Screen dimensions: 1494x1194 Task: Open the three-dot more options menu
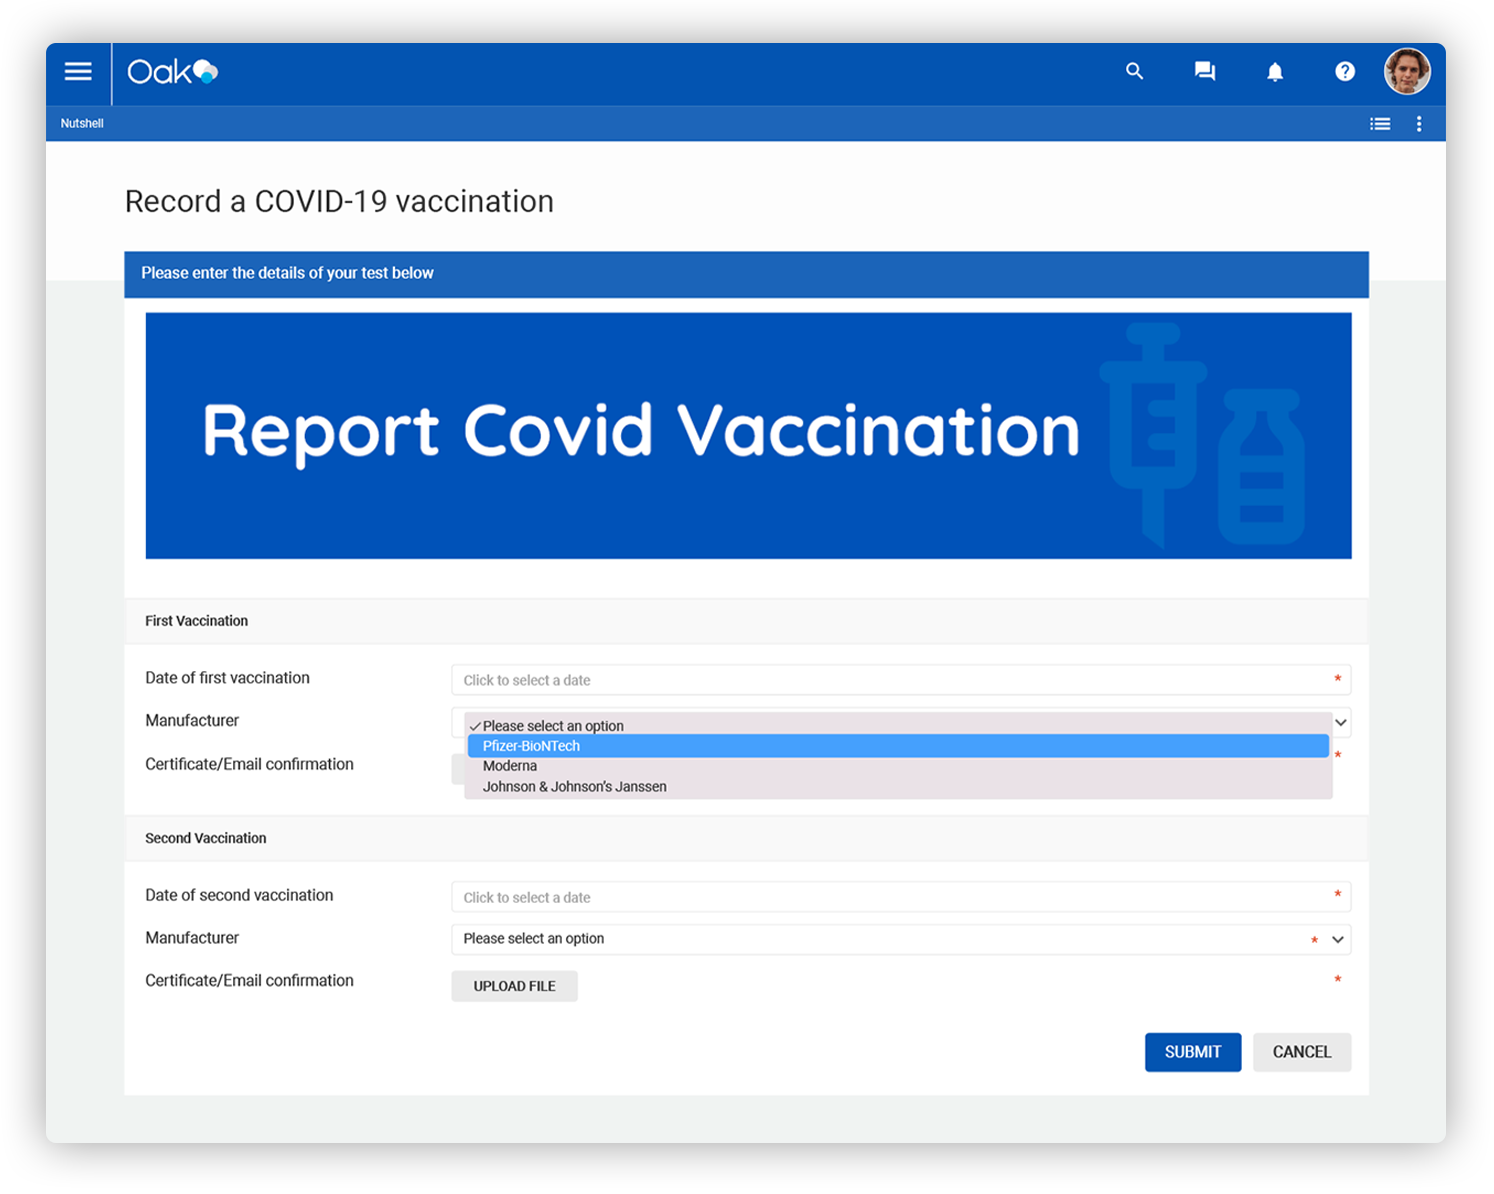click(1418, 124)
